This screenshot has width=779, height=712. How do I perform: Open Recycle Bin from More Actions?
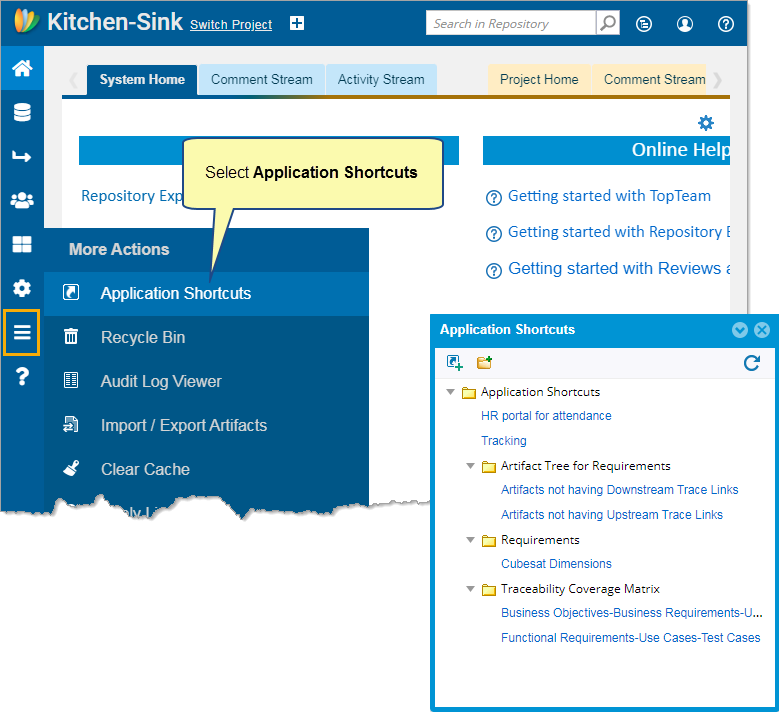click(206, 337)
